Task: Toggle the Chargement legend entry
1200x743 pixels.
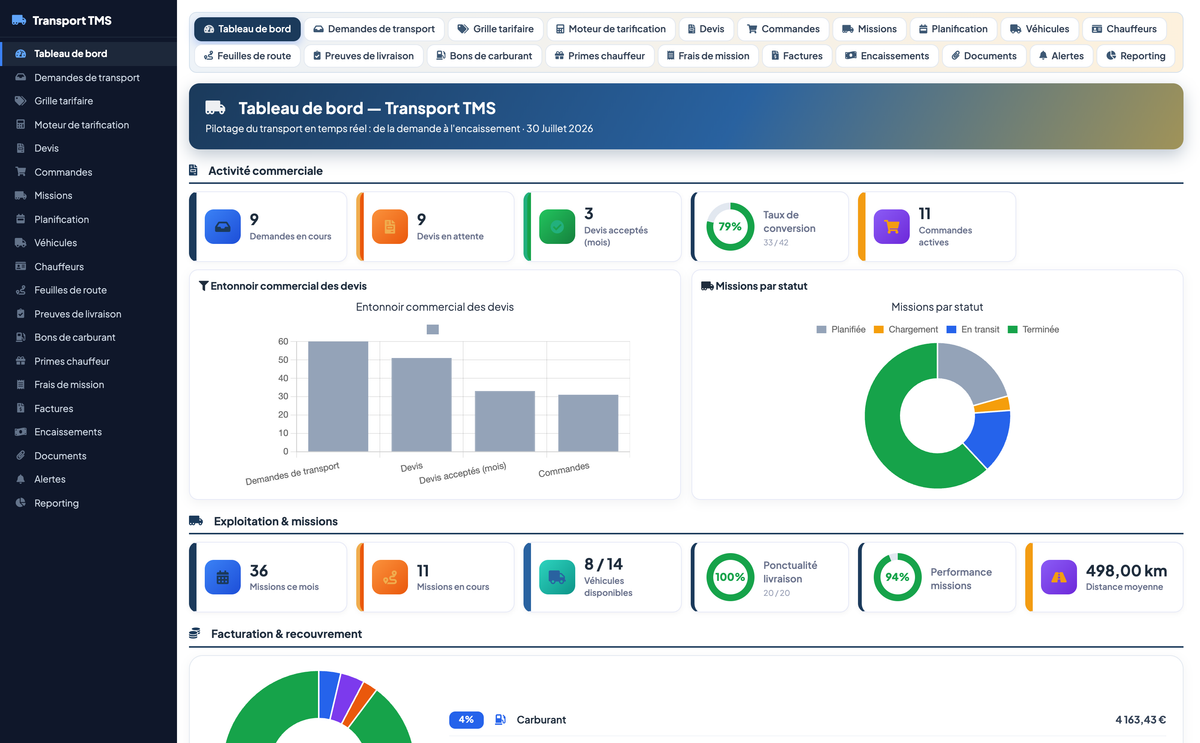Action: [x=906, y=329]
